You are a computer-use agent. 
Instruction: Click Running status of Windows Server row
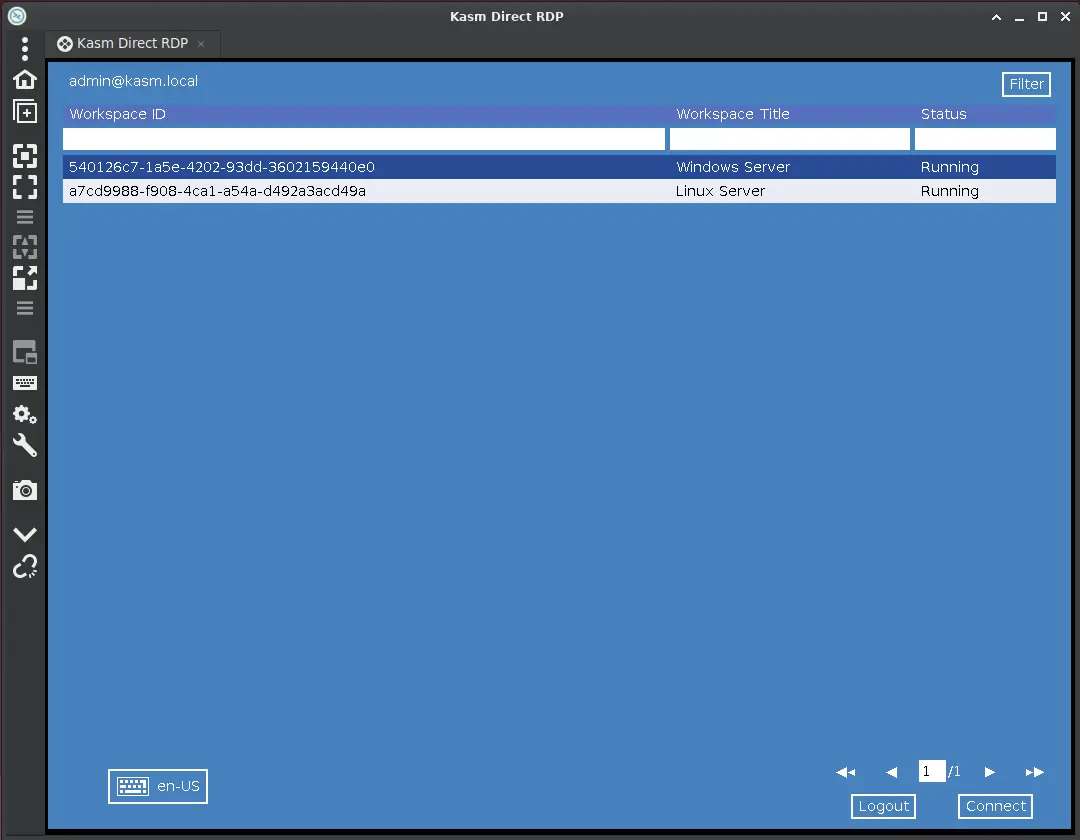point(950,167)
